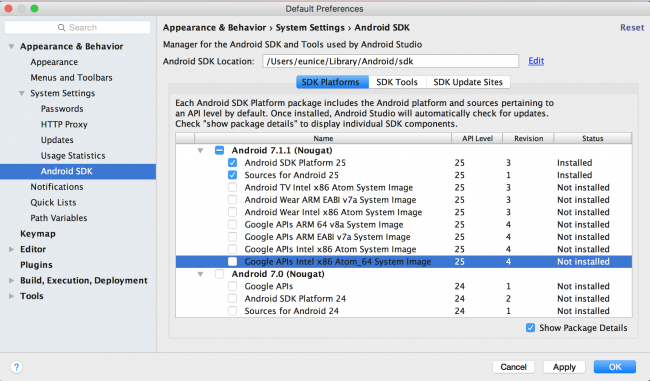
Task: Check Google APIs Intel x86 Atom_64 System Image
Action: (x=233, y=262)
